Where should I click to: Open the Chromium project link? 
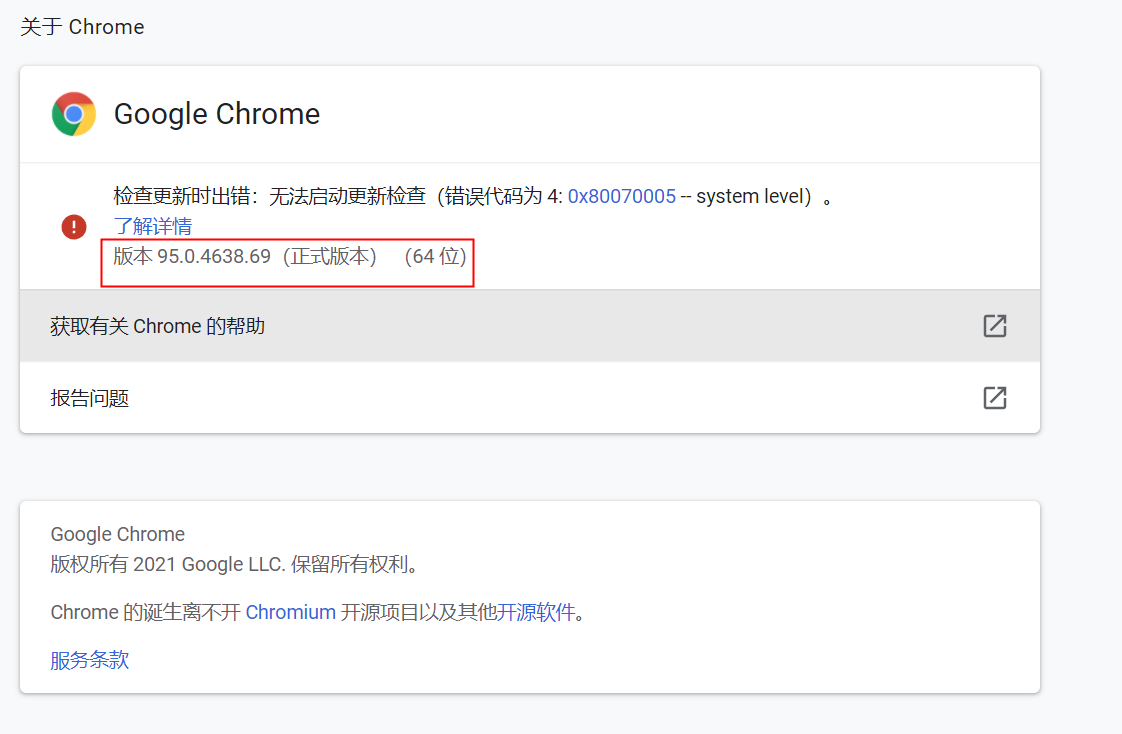[290, 612]
